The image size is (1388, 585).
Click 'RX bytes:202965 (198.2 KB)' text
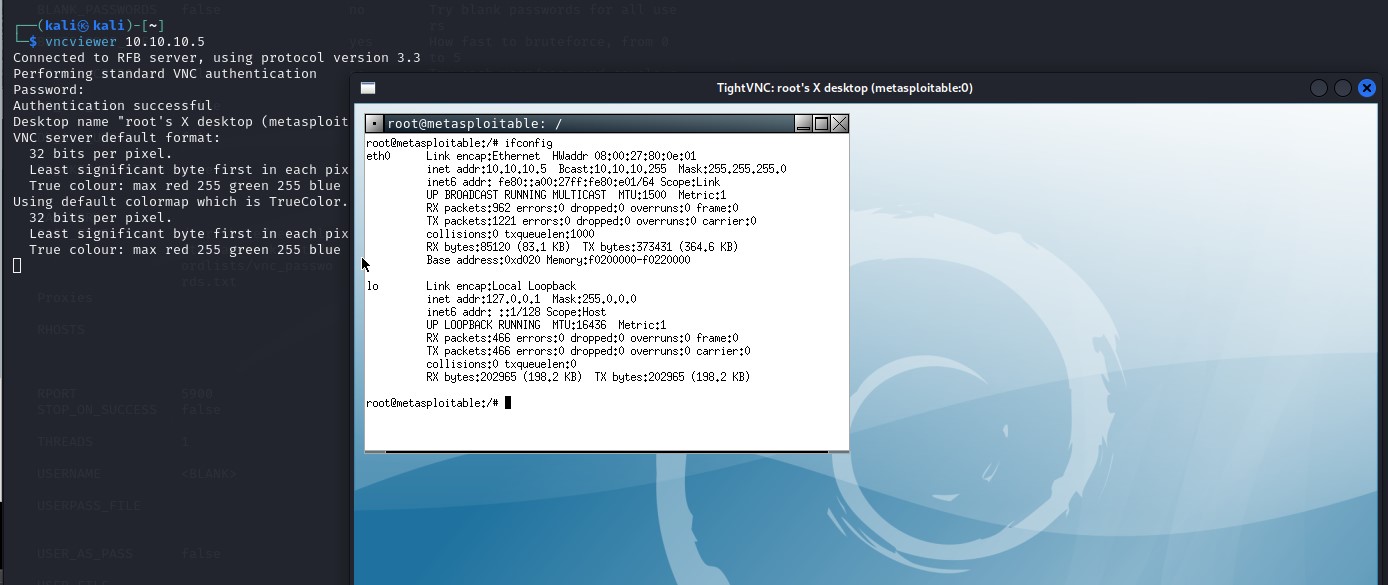click(x=504, y=377)
